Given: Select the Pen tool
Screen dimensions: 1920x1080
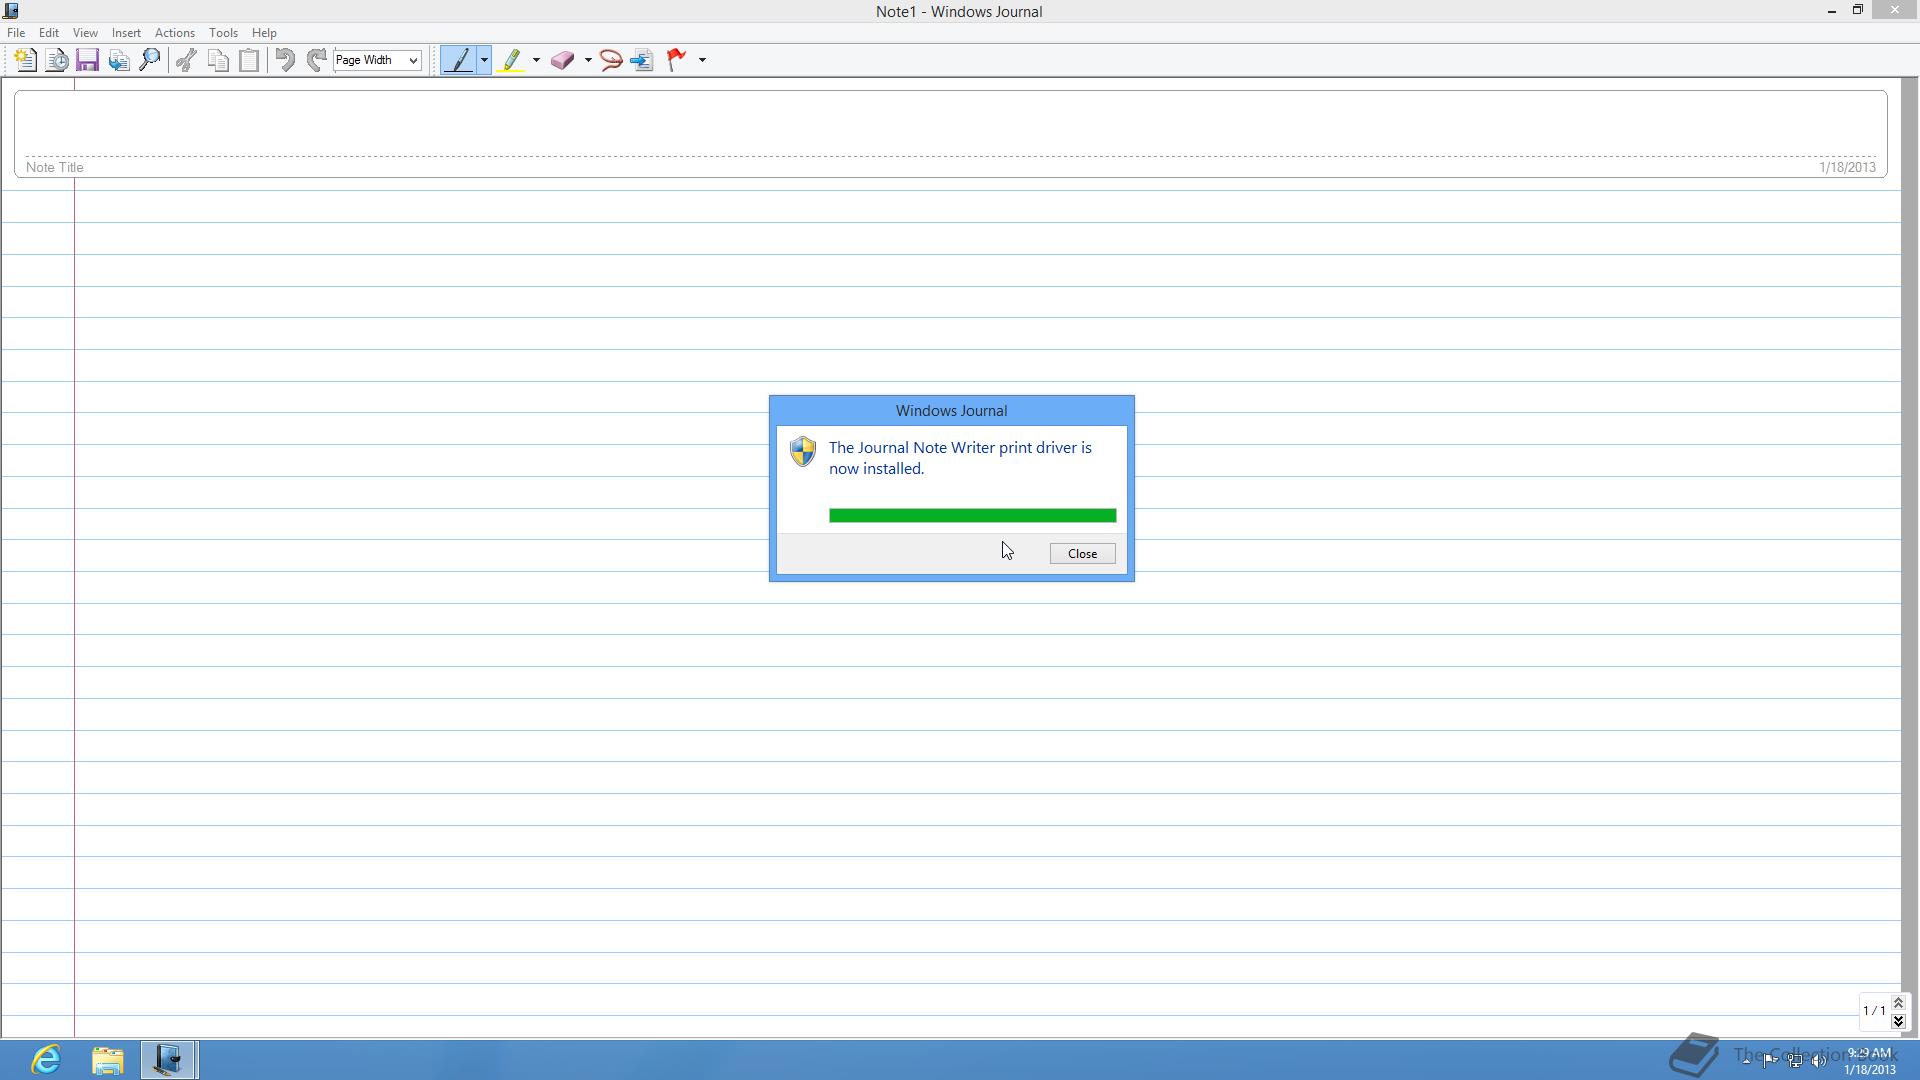Looking at the screenshot, I should [459, 60].
